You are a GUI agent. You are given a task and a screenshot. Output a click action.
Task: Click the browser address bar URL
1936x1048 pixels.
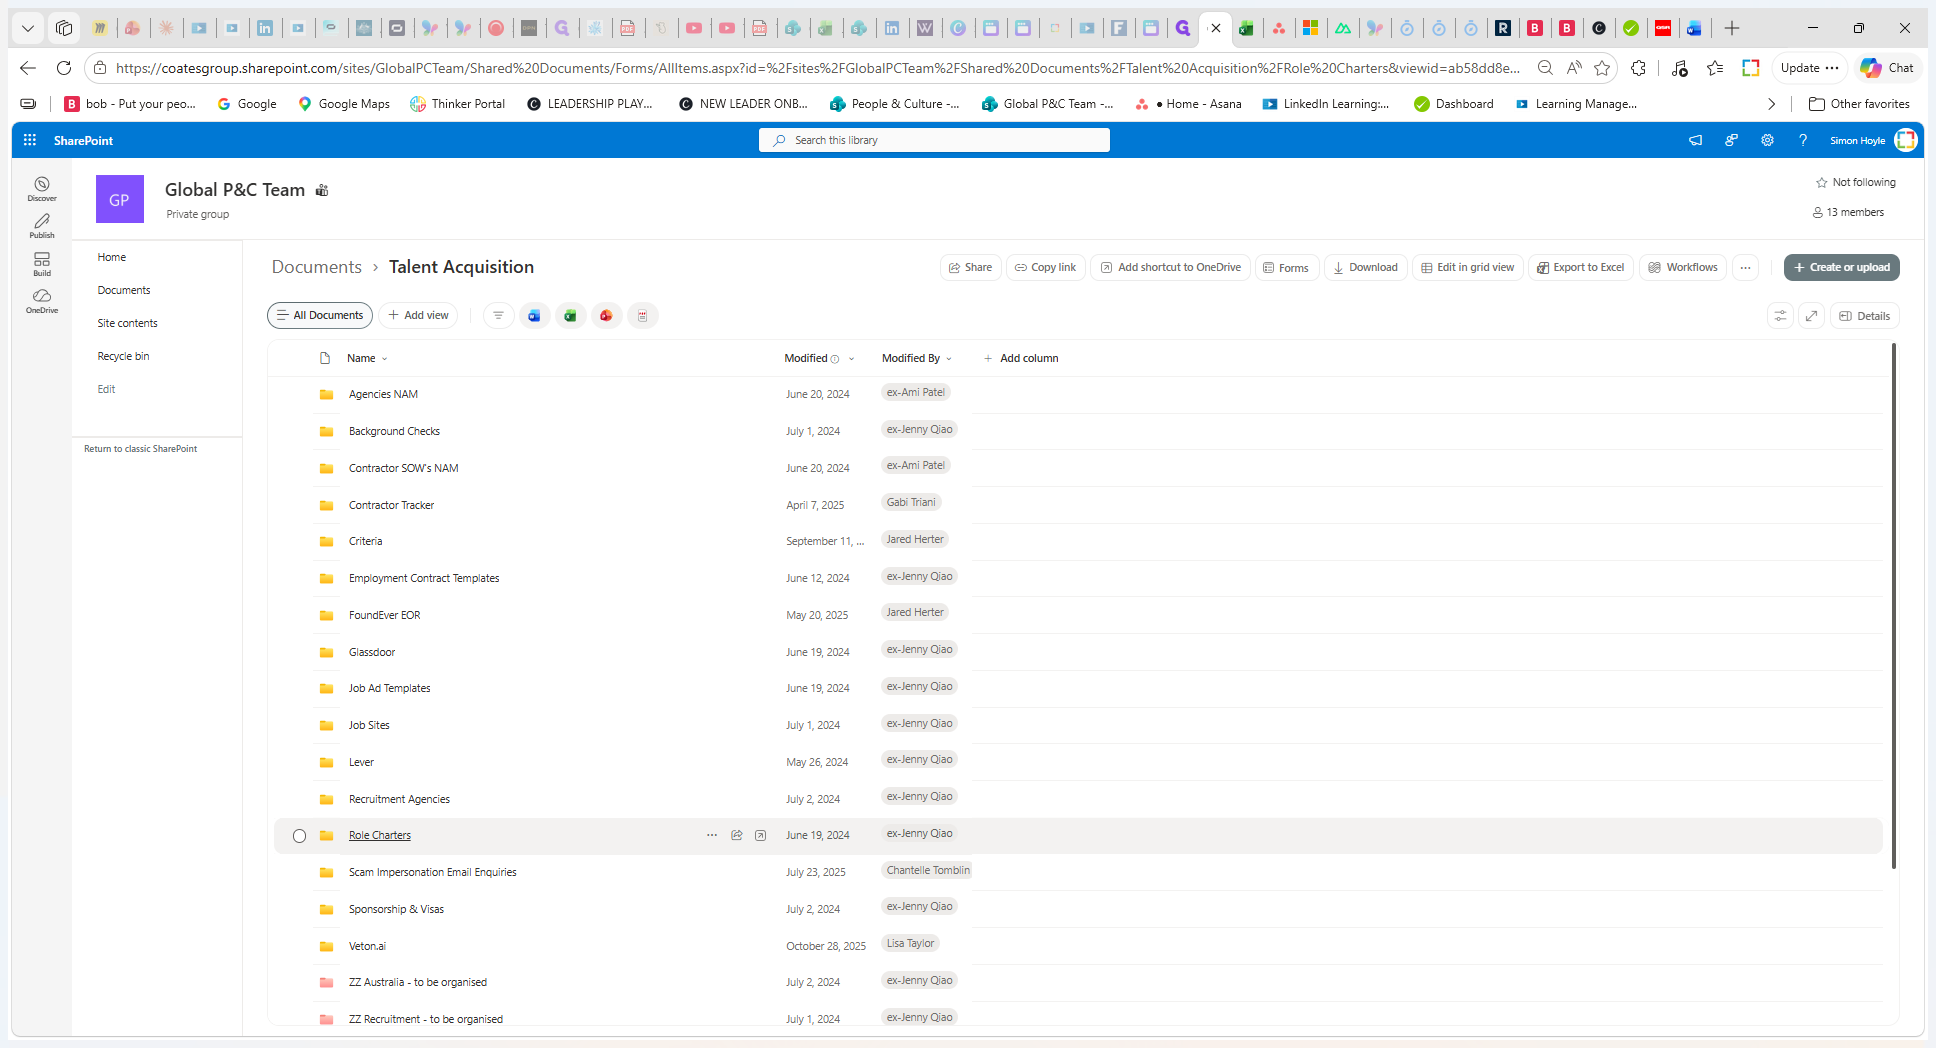click(817, 68)
